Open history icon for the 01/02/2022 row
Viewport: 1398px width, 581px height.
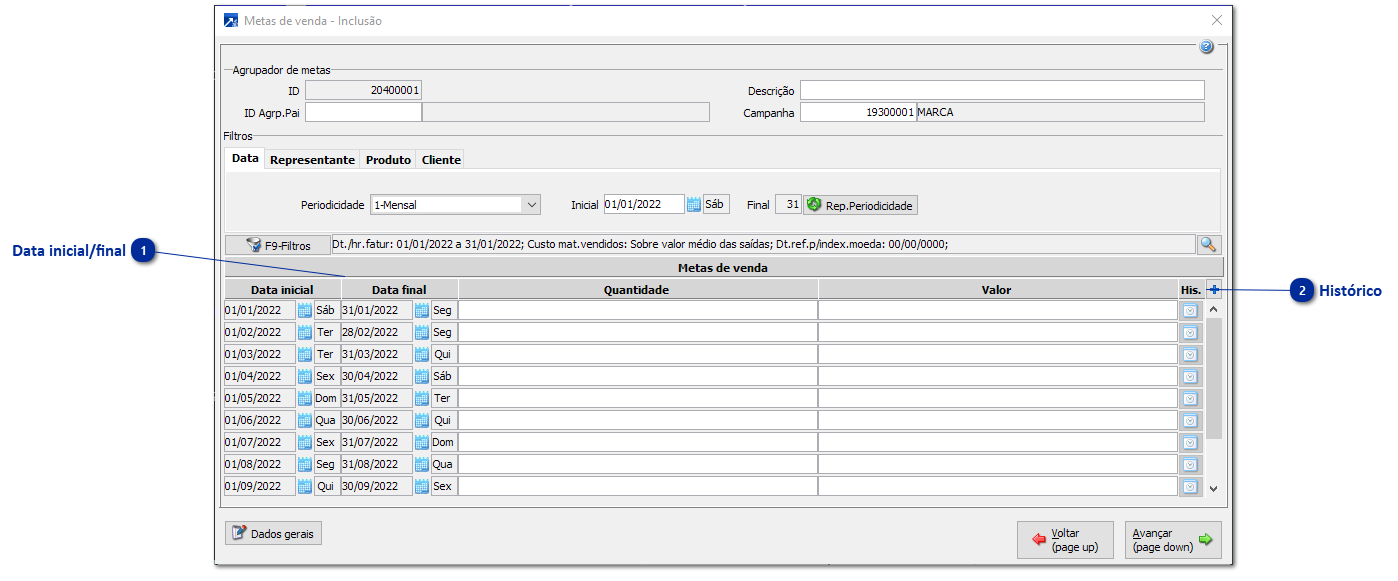1190,332
